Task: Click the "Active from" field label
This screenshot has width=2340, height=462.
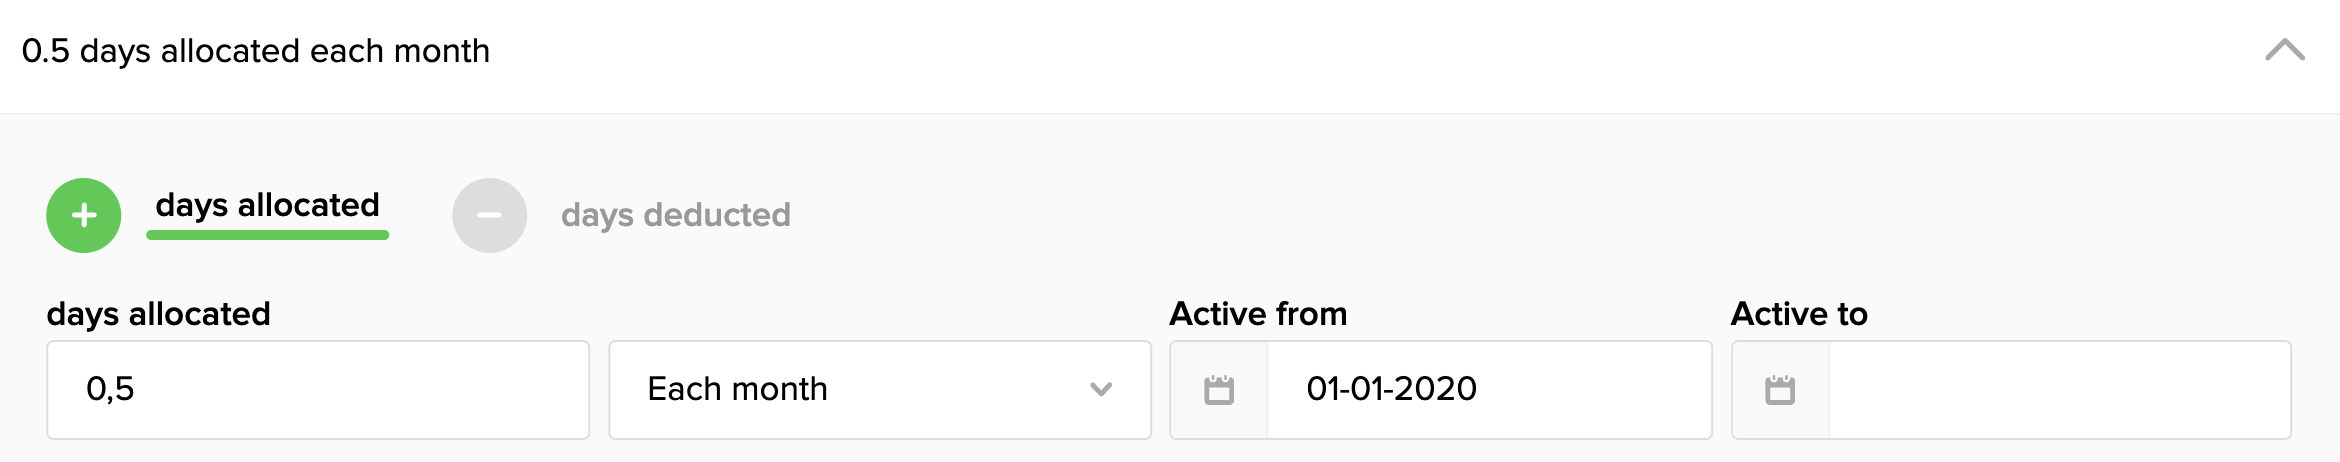Action: point(1258,314)
